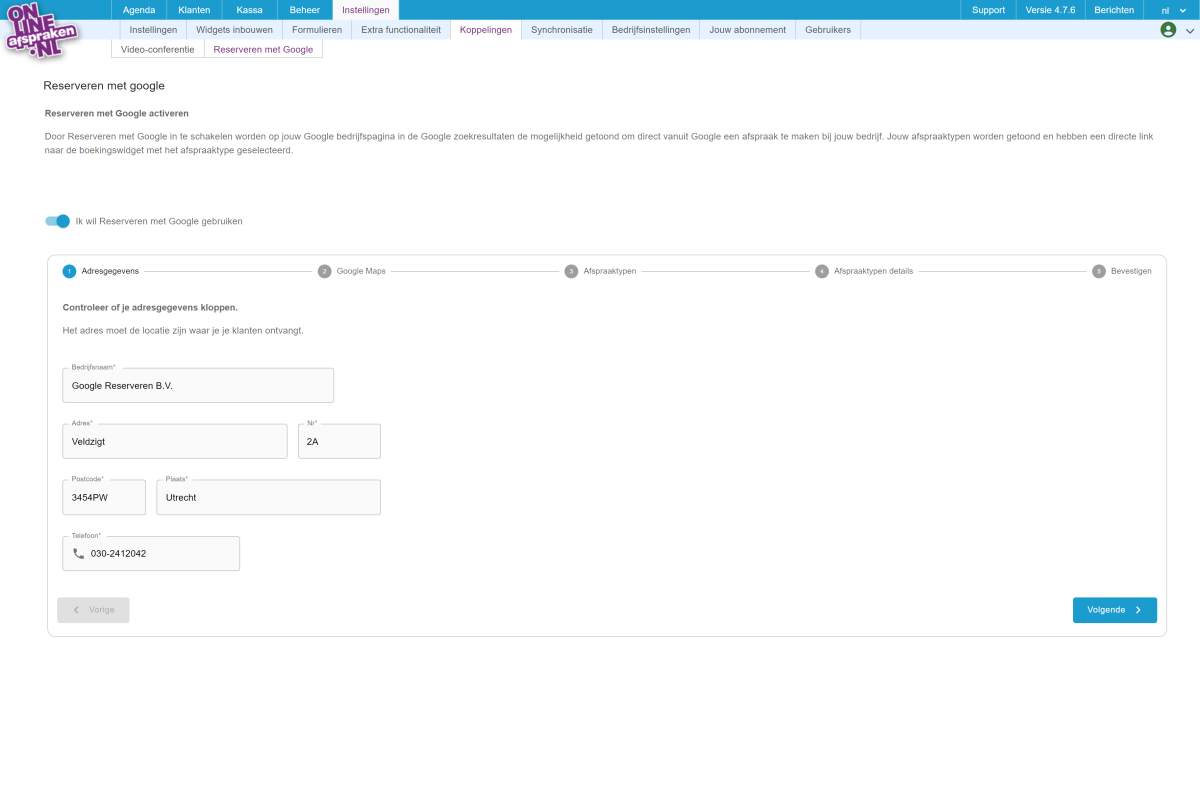This screenshot has height=806, width=1200.
Task: Jump to step 3 Afspraaktypen
Action: 601,271
